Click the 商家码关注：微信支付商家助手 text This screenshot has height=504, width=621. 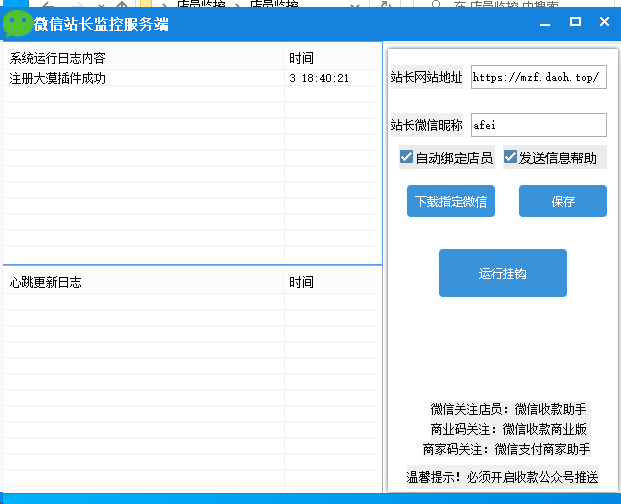pos(507,449)
